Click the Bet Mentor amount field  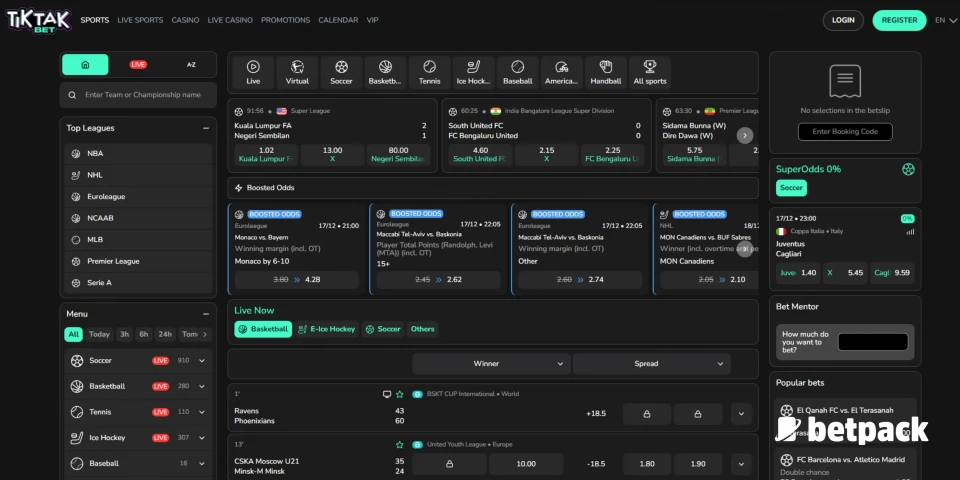pos(872,342)
